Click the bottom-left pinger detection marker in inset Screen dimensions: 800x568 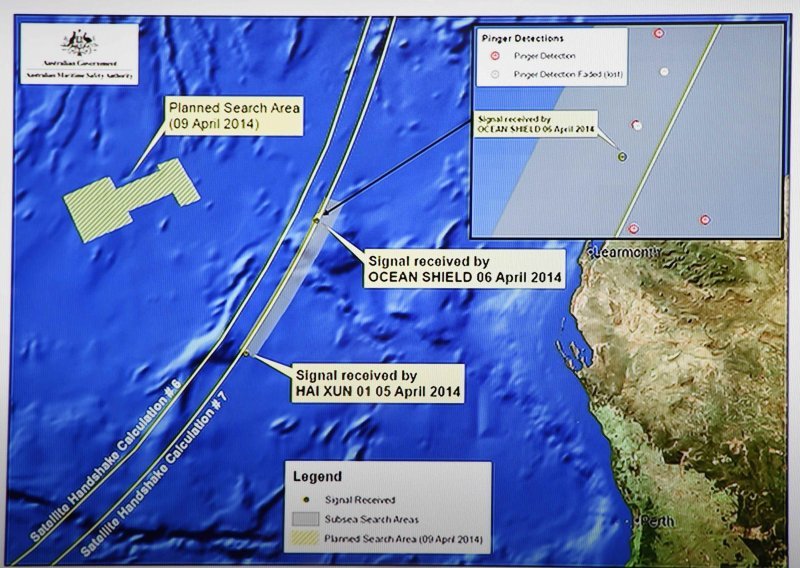(x=633, y=229)
